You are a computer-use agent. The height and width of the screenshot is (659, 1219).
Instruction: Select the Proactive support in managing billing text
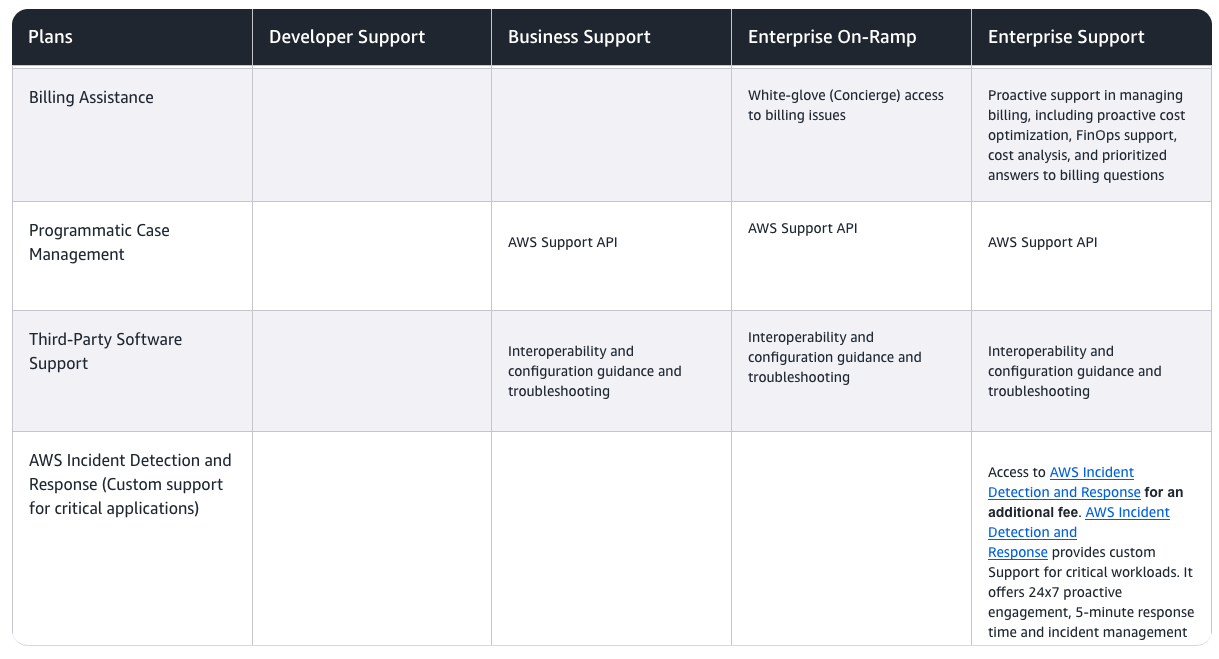coord(1085,135)
